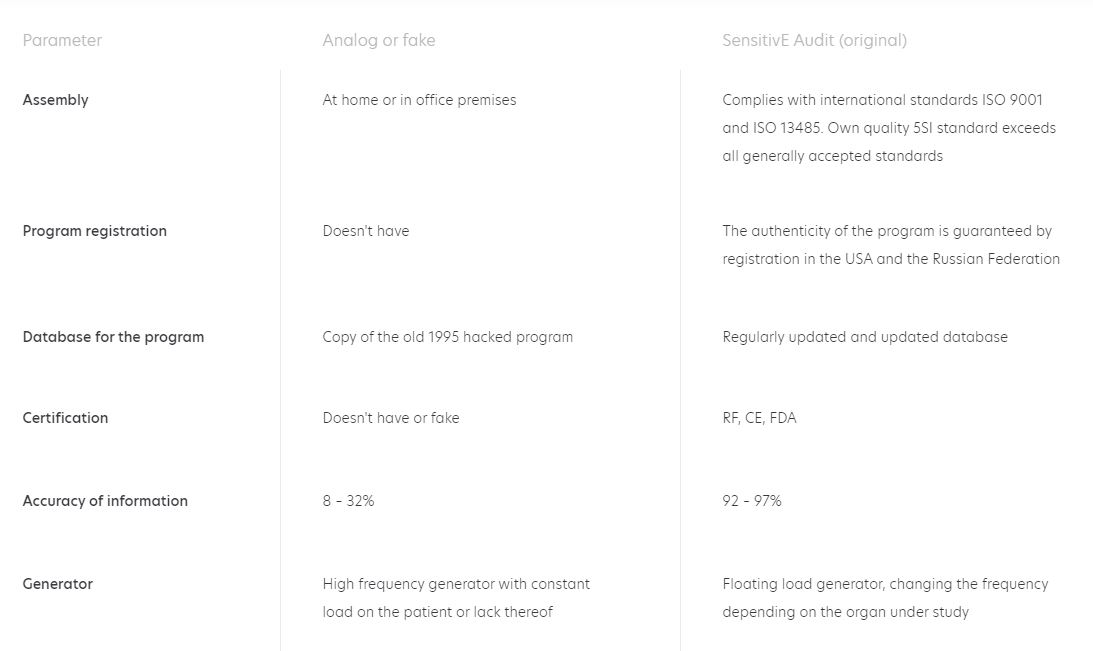
Task: Click the 'RF, CE, FDA' certification cell
Action: [x=759, y=418]
